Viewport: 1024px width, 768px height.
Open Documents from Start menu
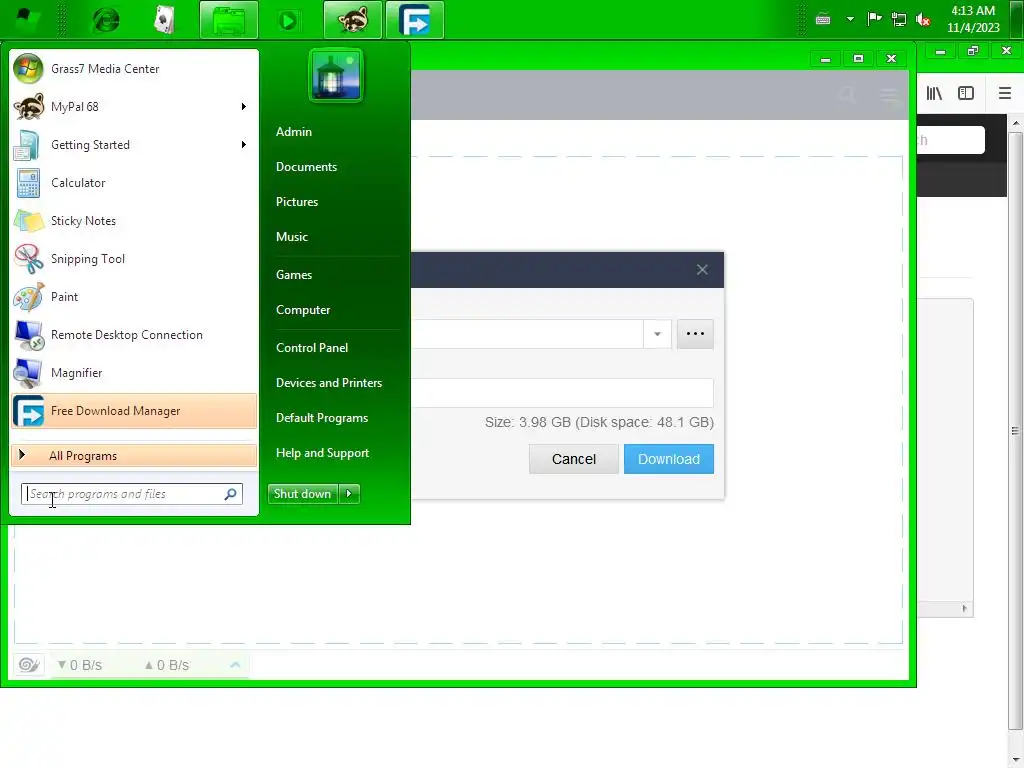click(x=306, y=167)
